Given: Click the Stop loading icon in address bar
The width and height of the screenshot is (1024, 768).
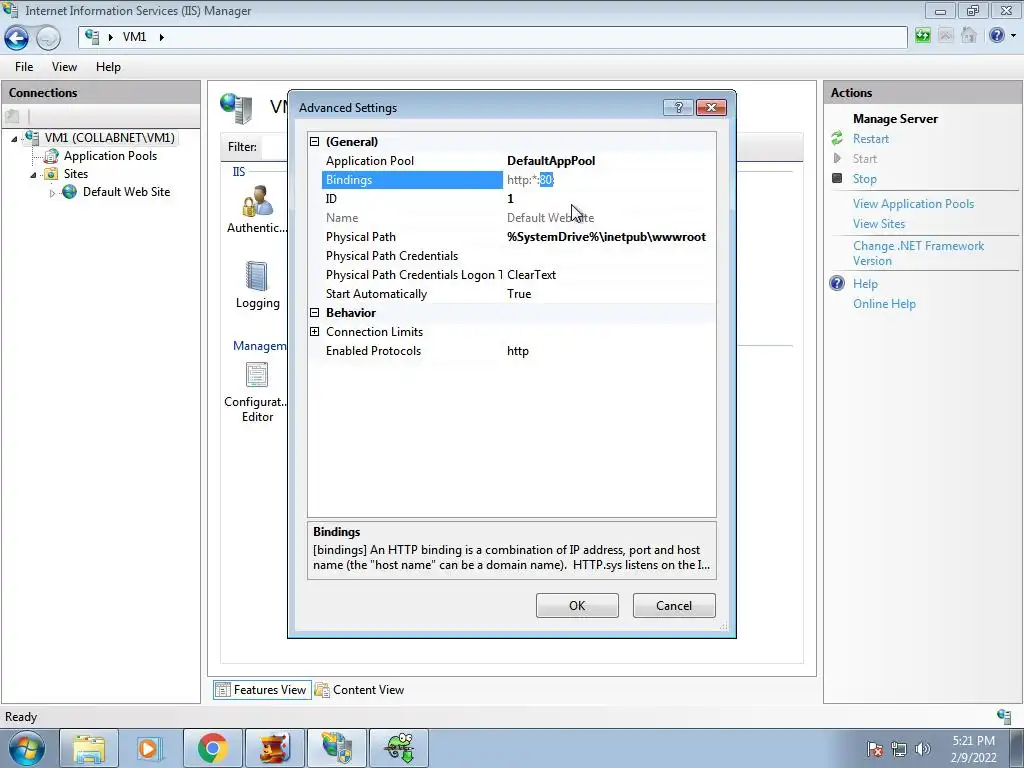Looking at the screenshot, I should coord(946,35).
